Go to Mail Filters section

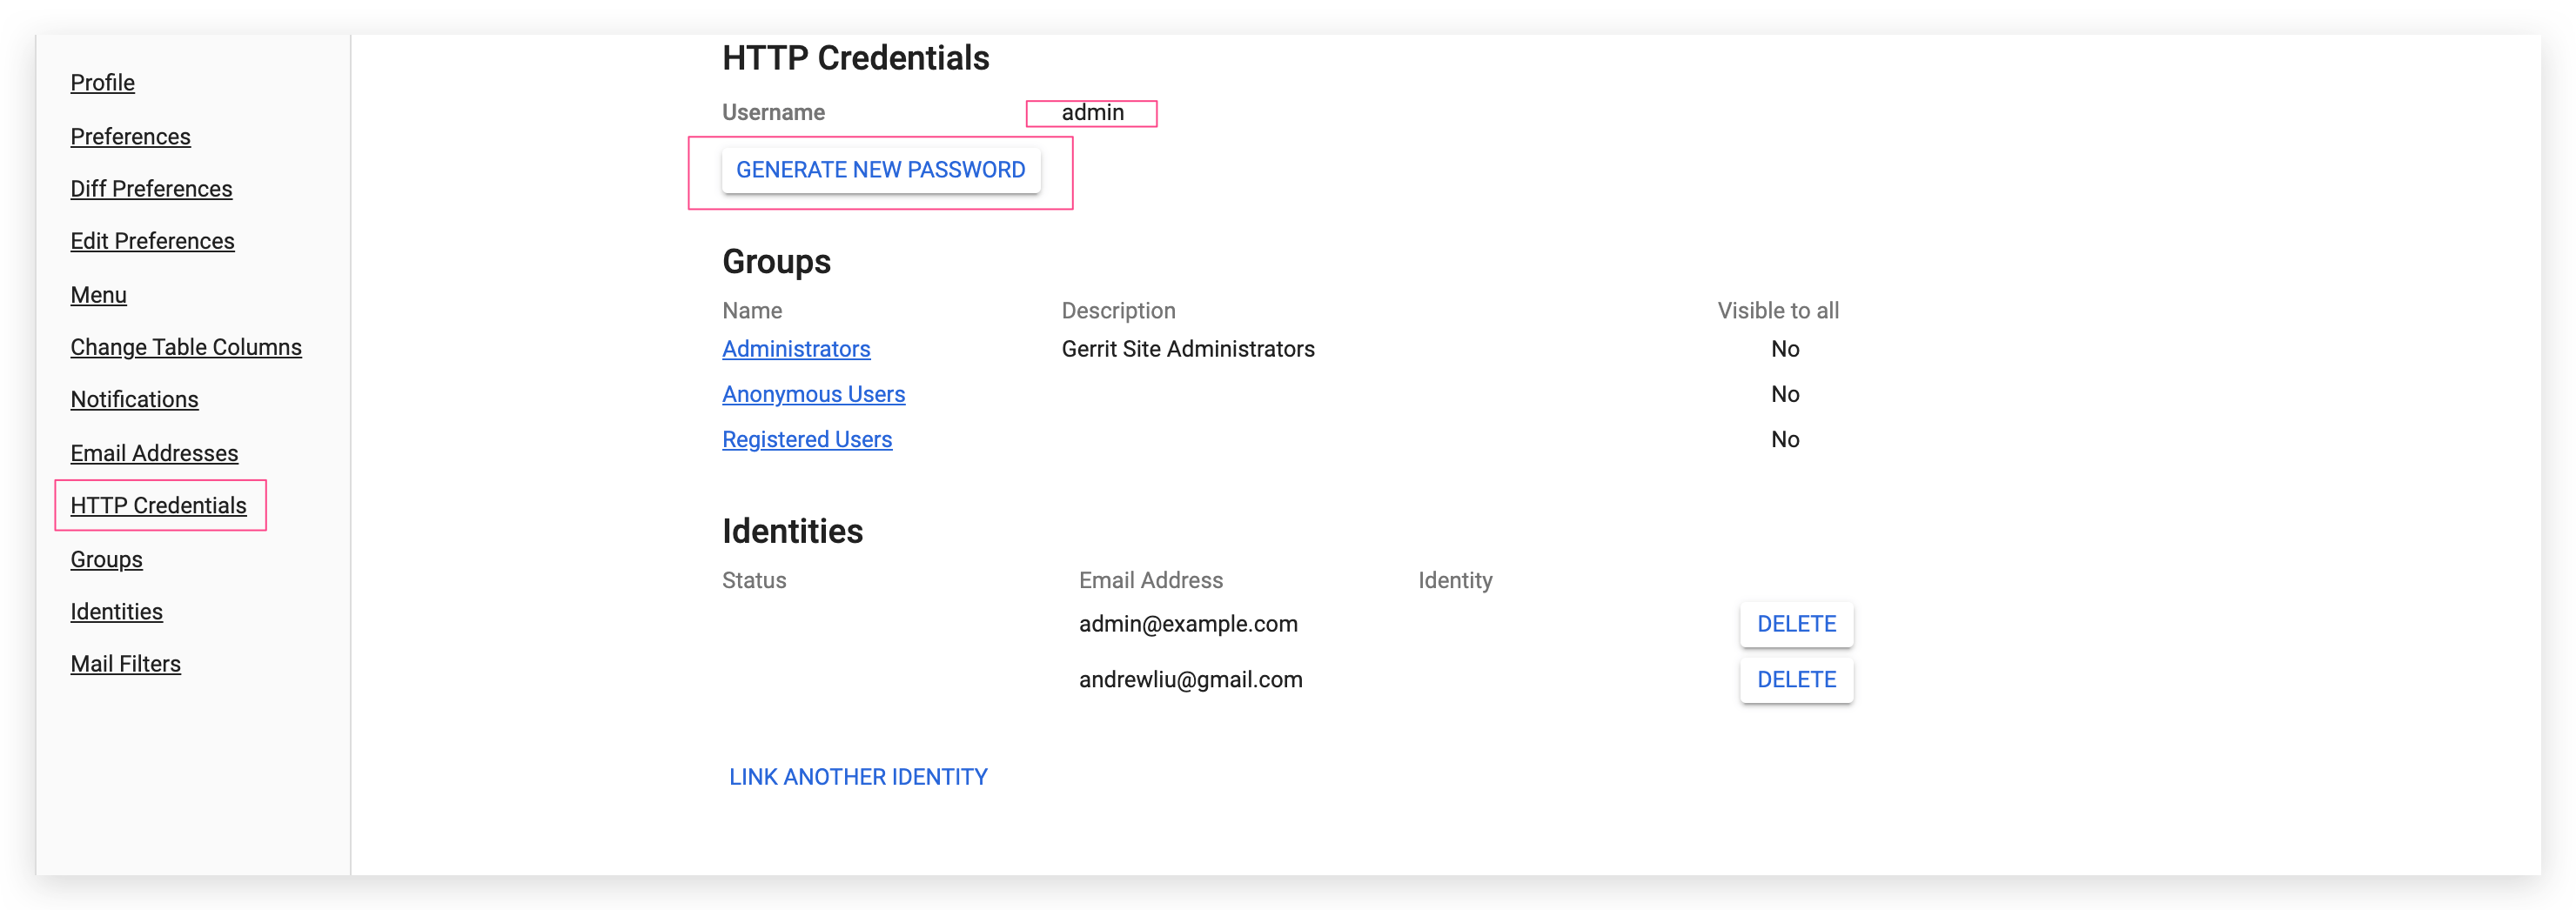click(x=125, y=664)
